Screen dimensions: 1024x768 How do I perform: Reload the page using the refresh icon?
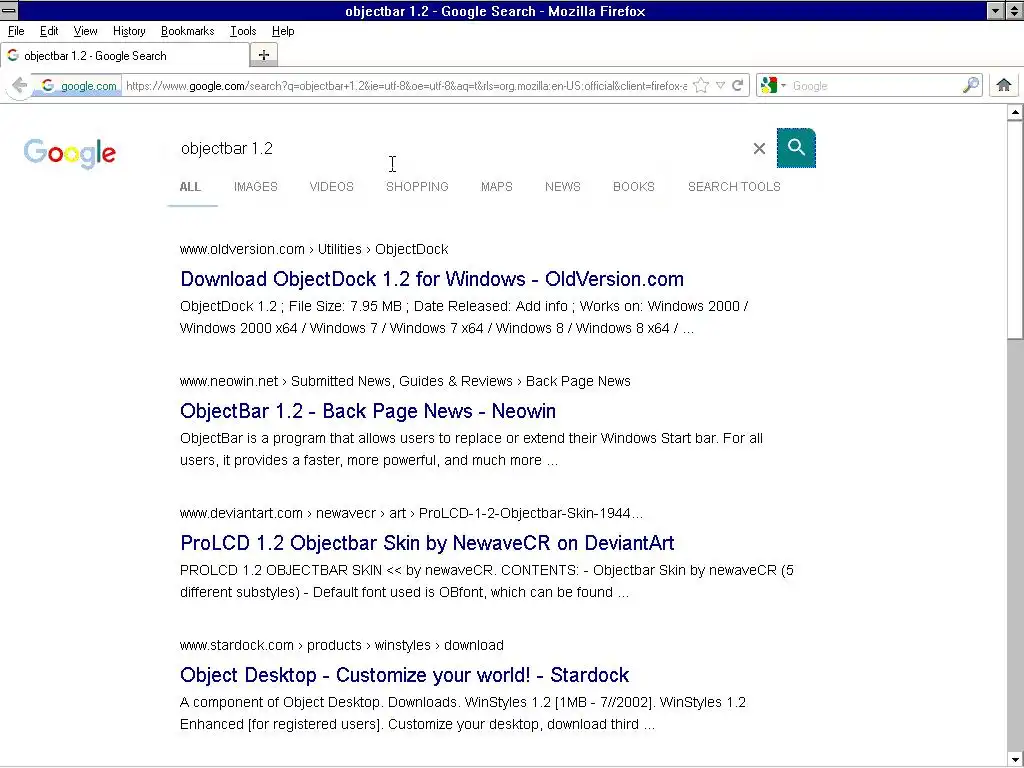737,86
